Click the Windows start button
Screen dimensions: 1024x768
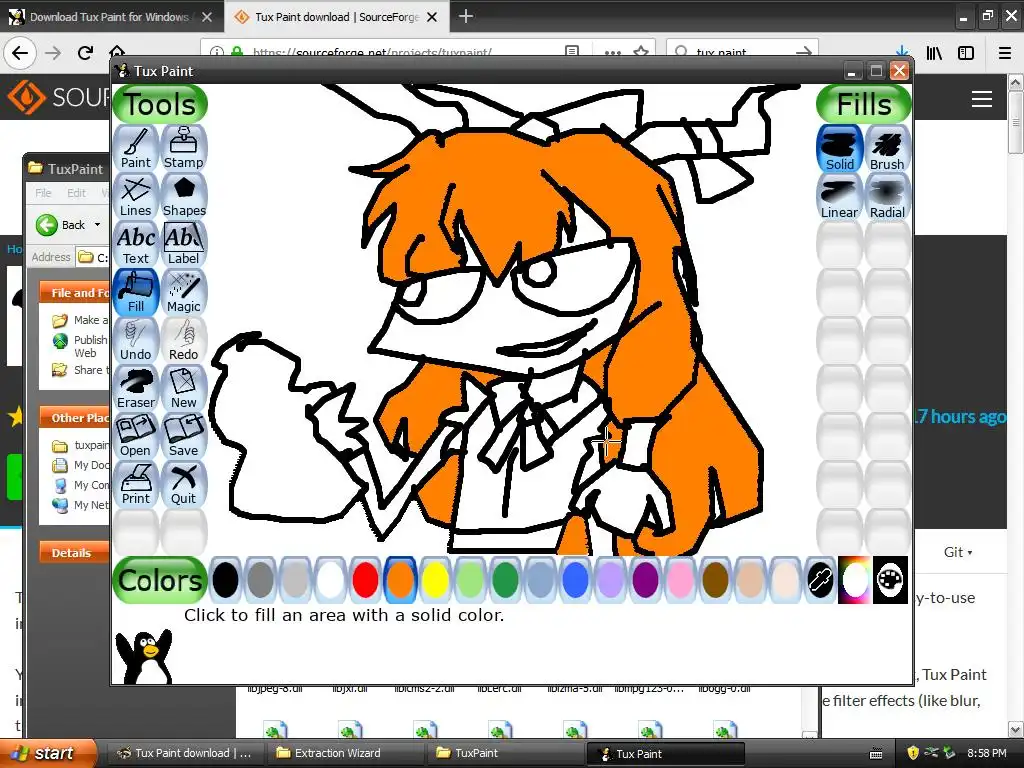click(x=47, y=753)
